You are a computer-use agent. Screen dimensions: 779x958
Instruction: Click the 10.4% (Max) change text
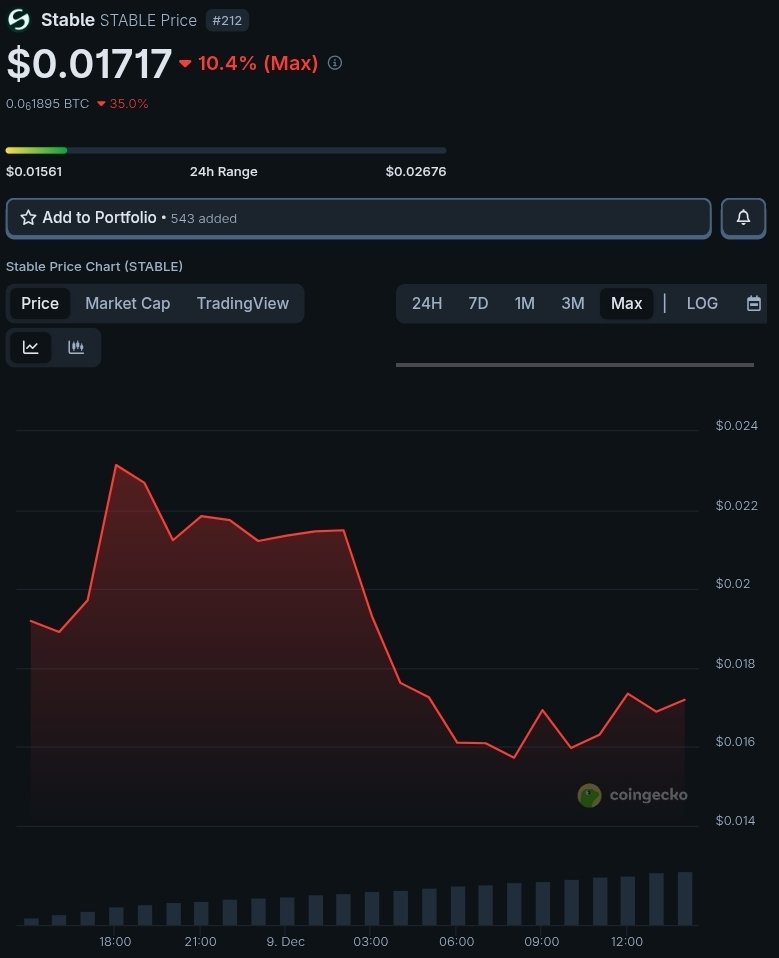[x=257, y=63]
